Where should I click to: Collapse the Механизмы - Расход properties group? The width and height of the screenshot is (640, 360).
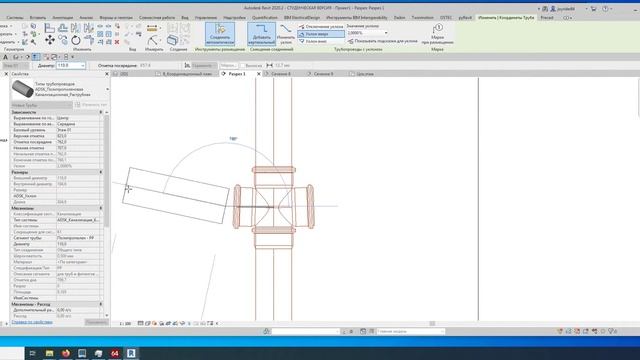(101, 304)
